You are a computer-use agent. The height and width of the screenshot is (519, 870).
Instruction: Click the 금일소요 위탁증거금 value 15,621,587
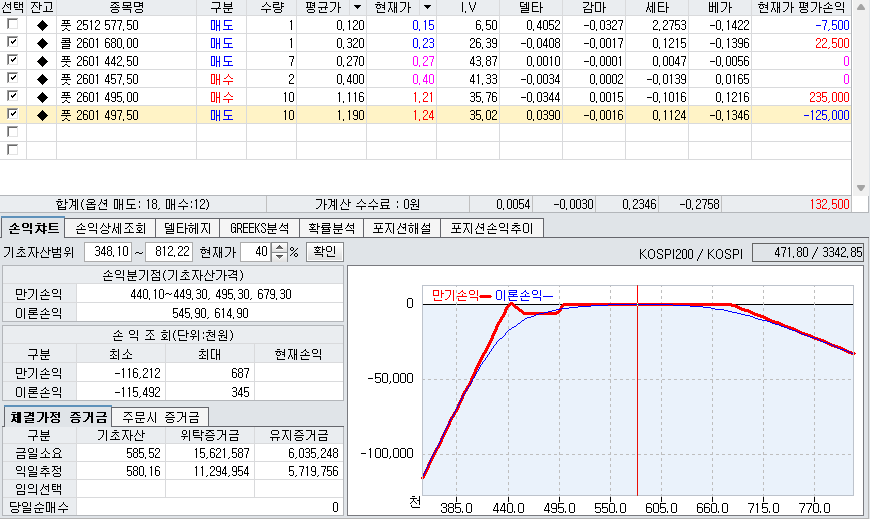221,454
